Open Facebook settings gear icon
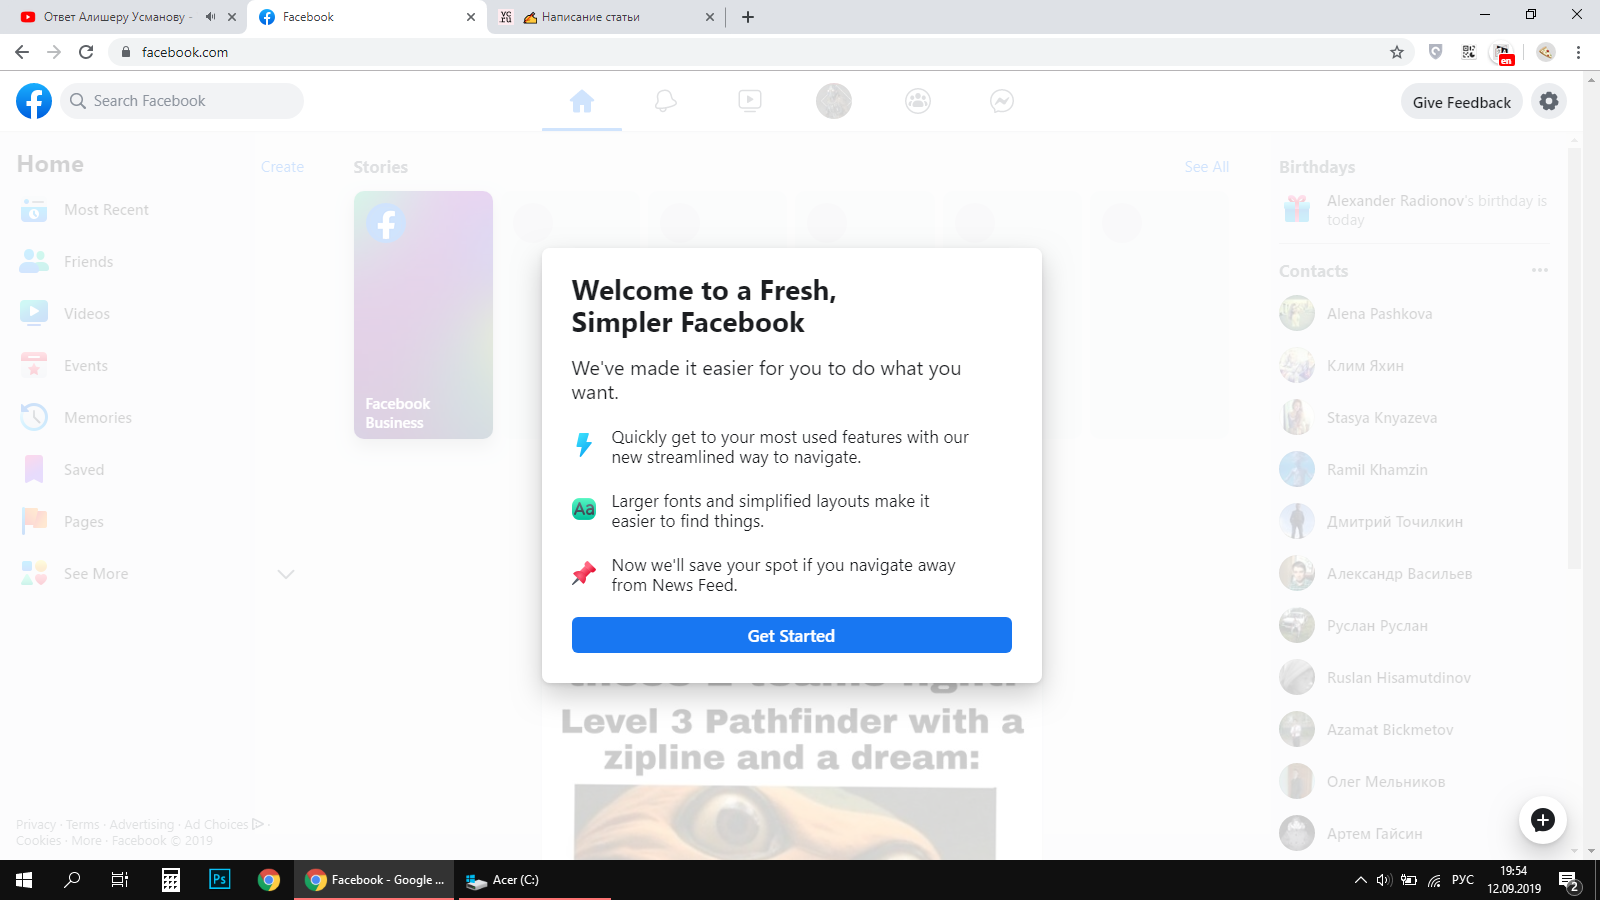 [x=1549, y=101]
